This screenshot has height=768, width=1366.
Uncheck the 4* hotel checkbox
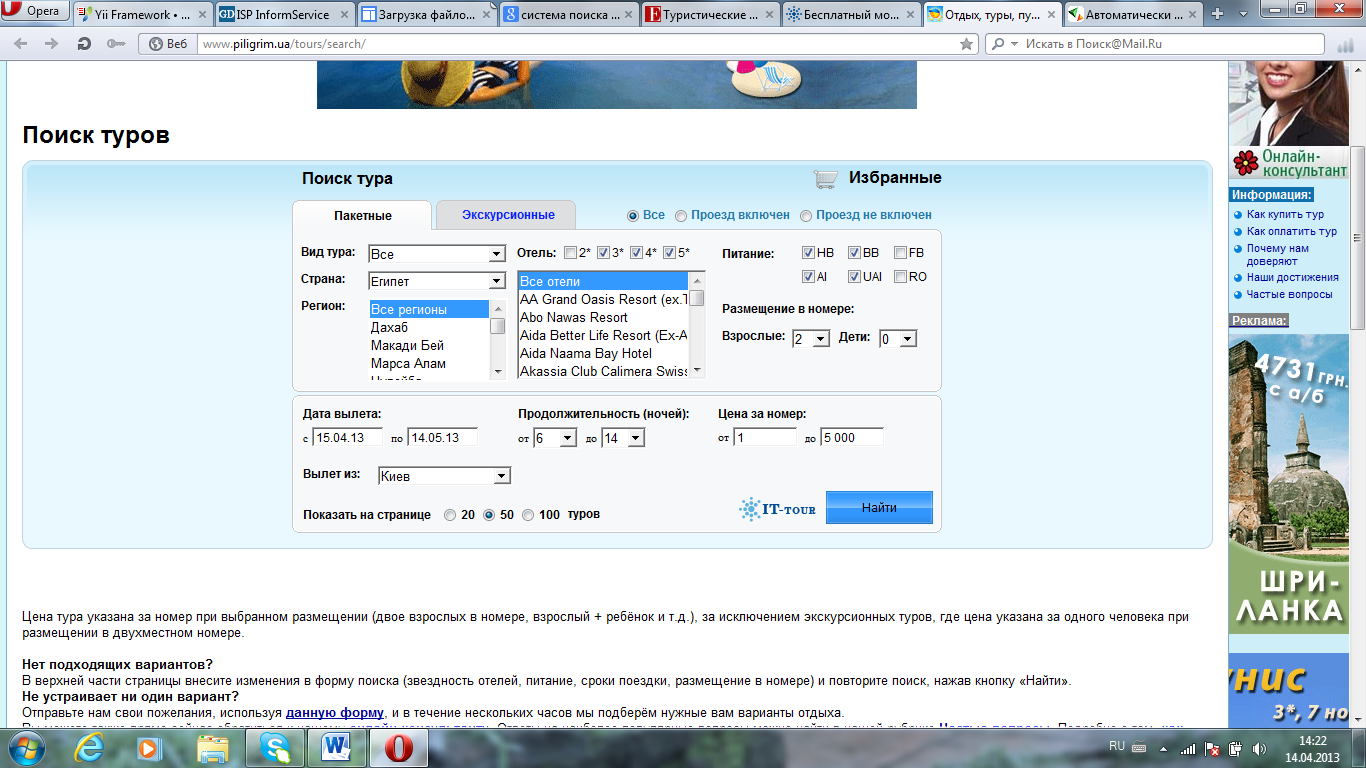coord(637,253)
